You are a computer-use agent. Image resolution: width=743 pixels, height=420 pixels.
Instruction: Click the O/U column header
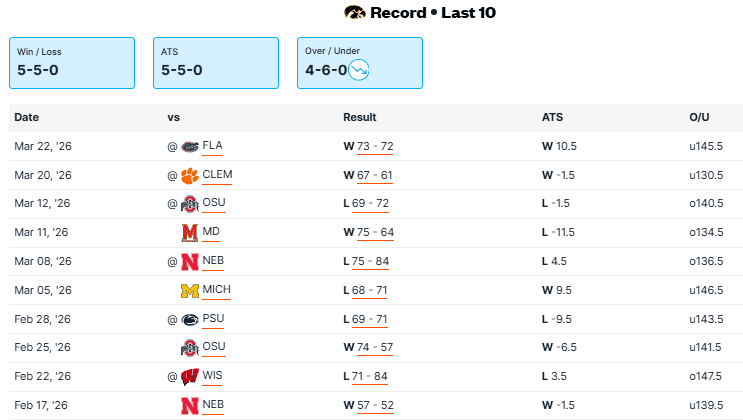pyautogui.click(x=699, y=117)
